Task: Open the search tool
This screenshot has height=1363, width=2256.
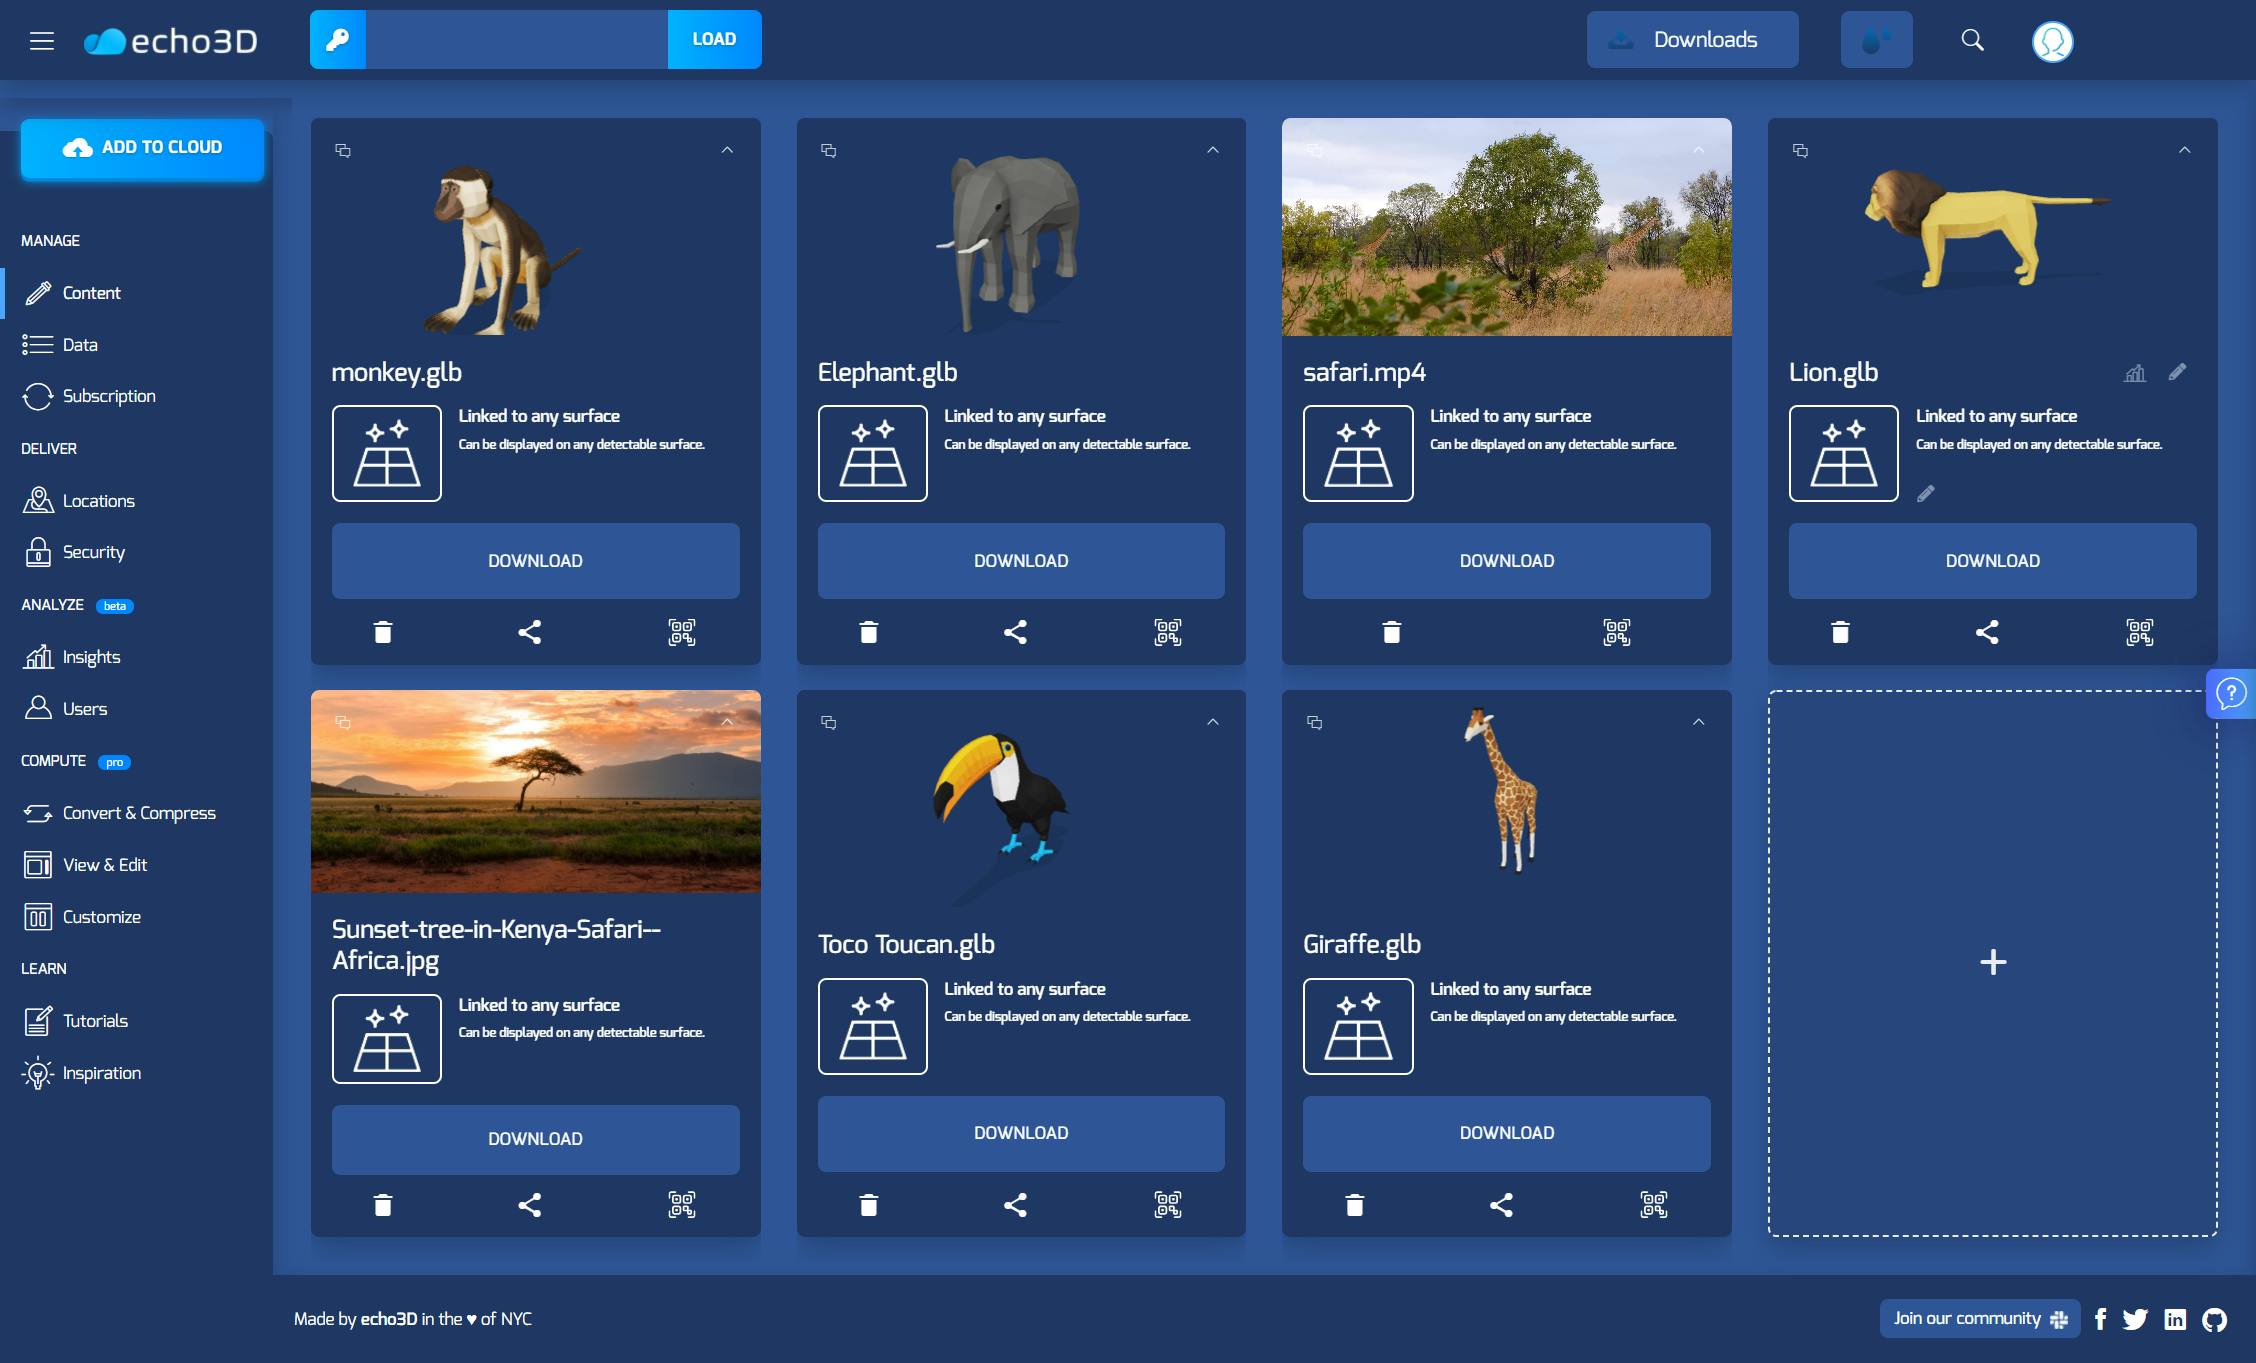Action: [1973, 39]
